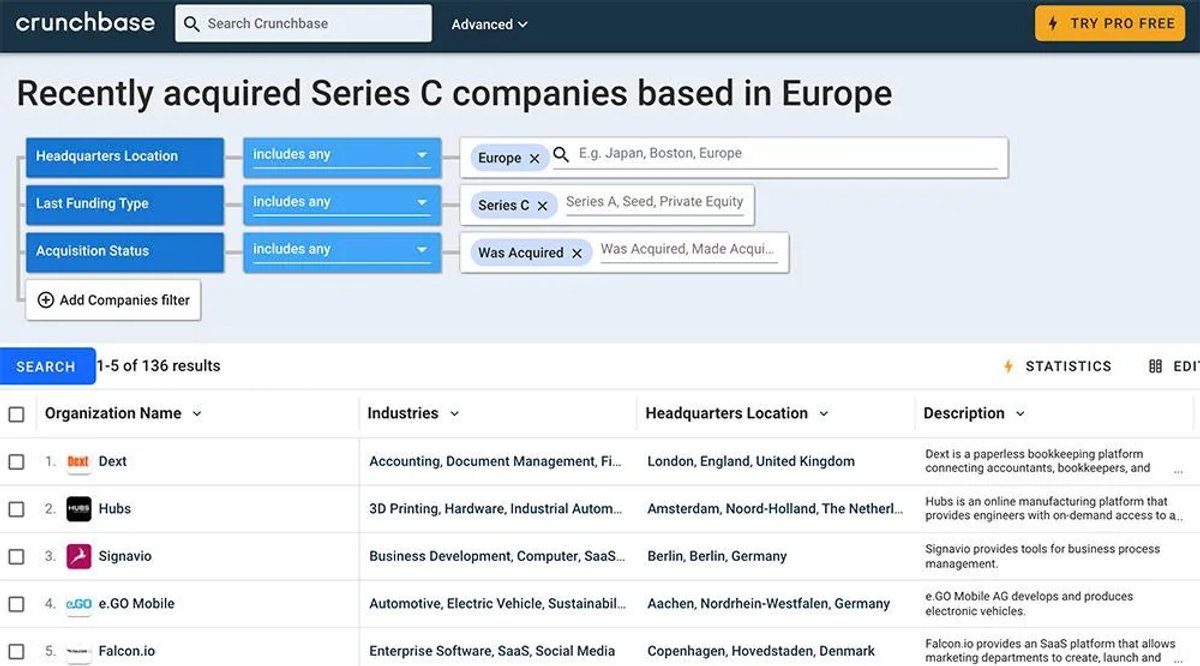Focus the location input with Japan, Boston placeholder
Screen dimensions: 1200x666
tap(787, 154)
